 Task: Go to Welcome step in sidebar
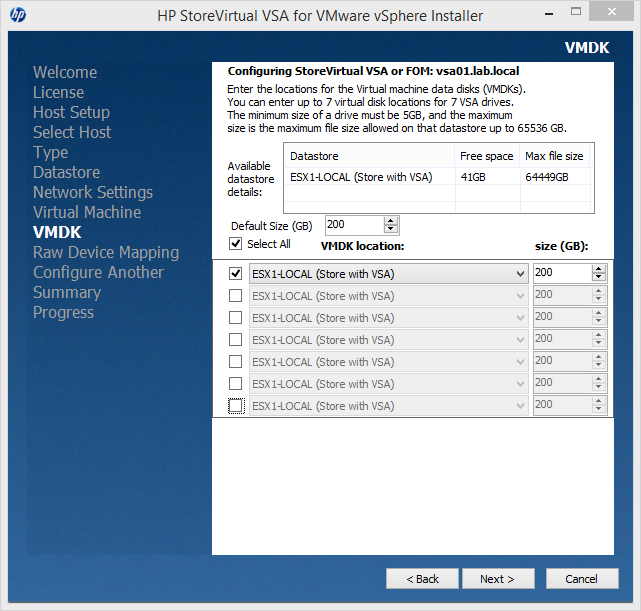coord(65,72)
